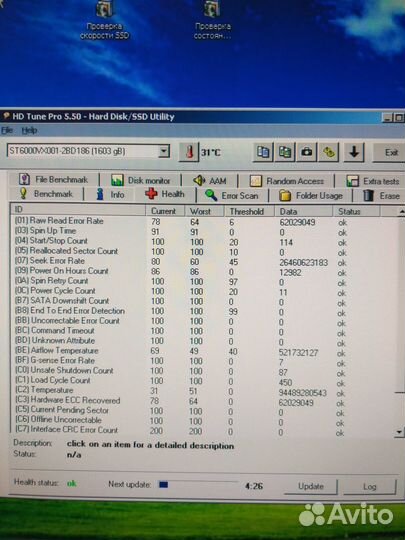Viewport: 405px width, 540px height.
Task: Click the data value 26460623183
Action: (303, 263)
